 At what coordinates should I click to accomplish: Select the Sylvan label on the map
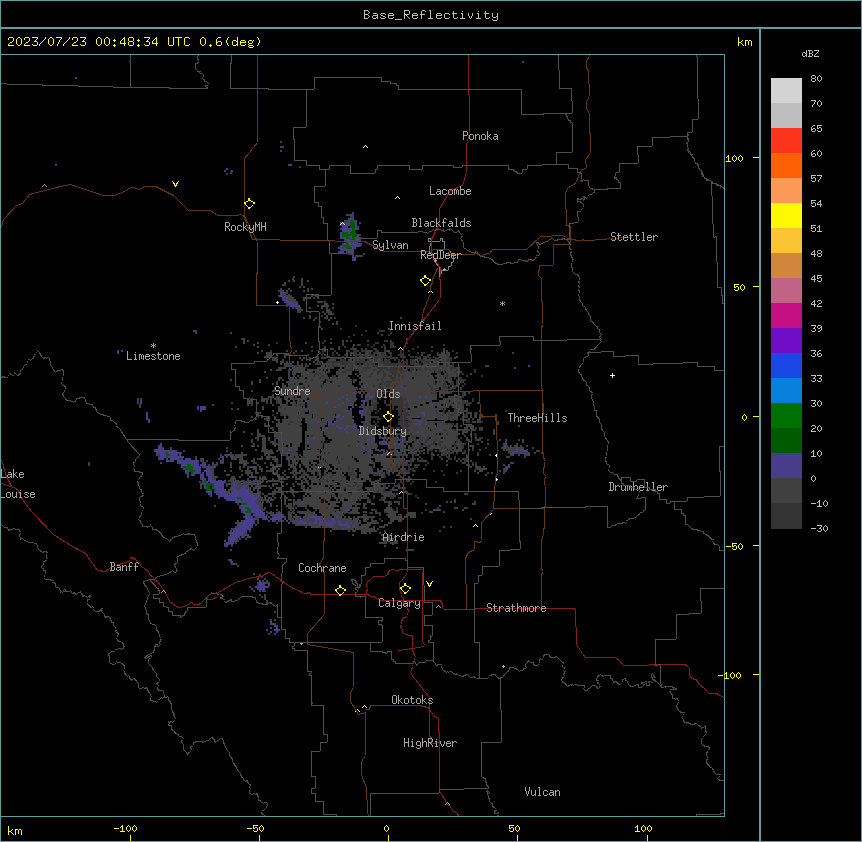[x=390, y=245]
